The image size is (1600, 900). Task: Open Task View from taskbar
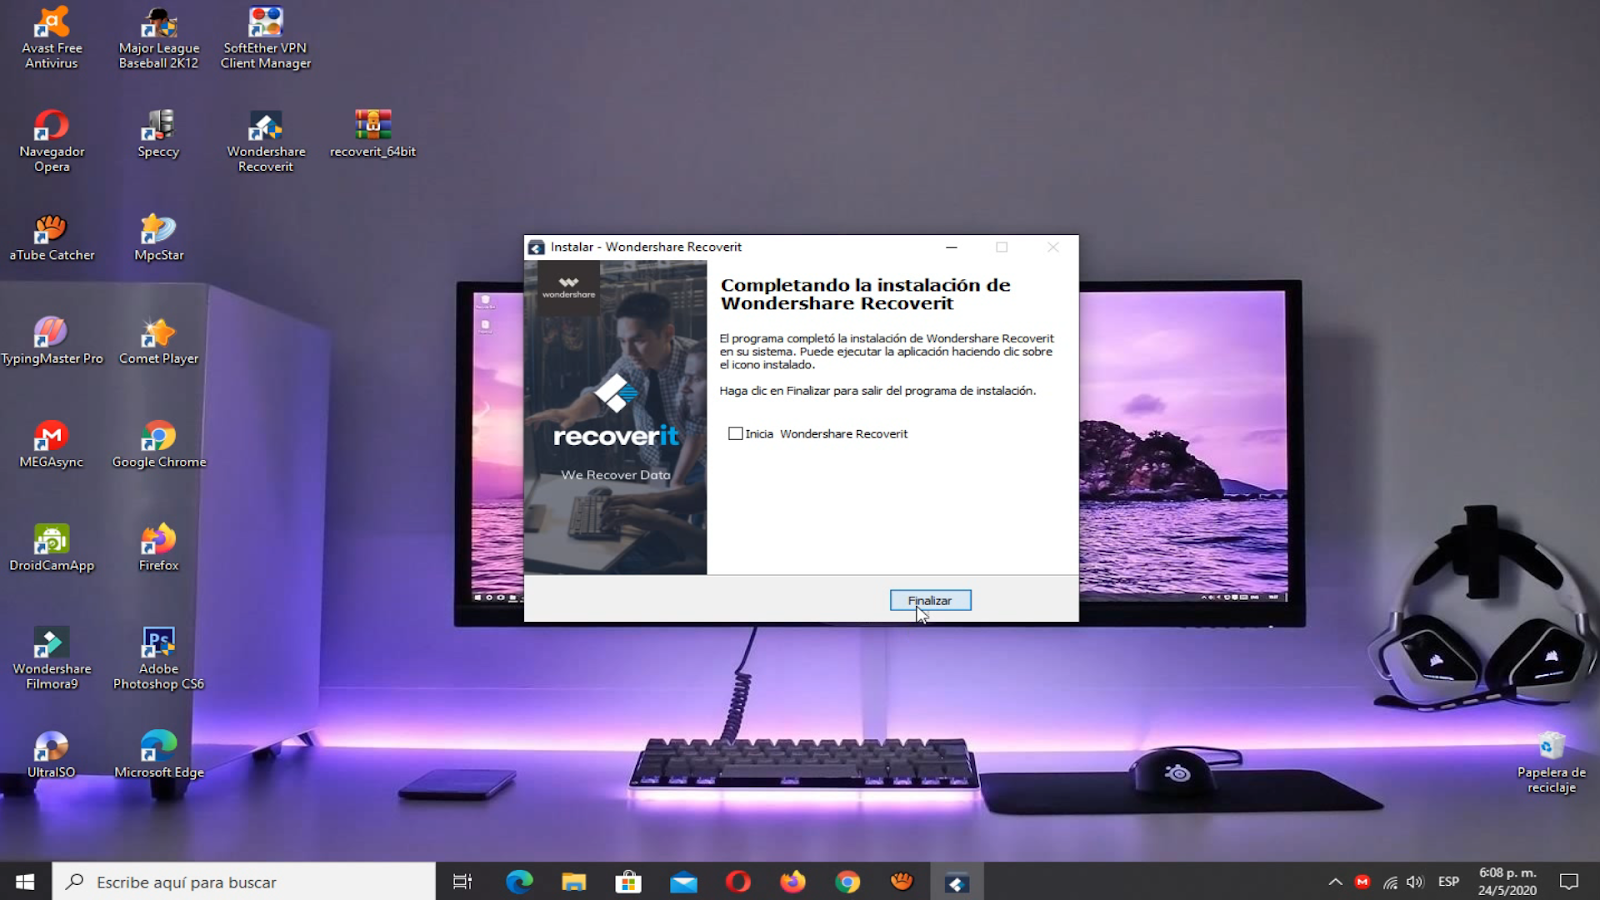pyautogui.click(x=462, y=882)
